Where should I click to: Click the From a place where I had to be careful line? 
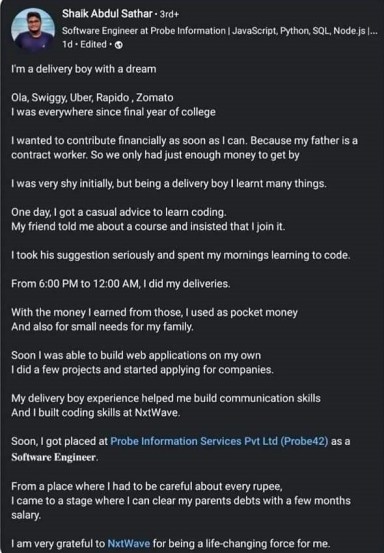(147, 487)
